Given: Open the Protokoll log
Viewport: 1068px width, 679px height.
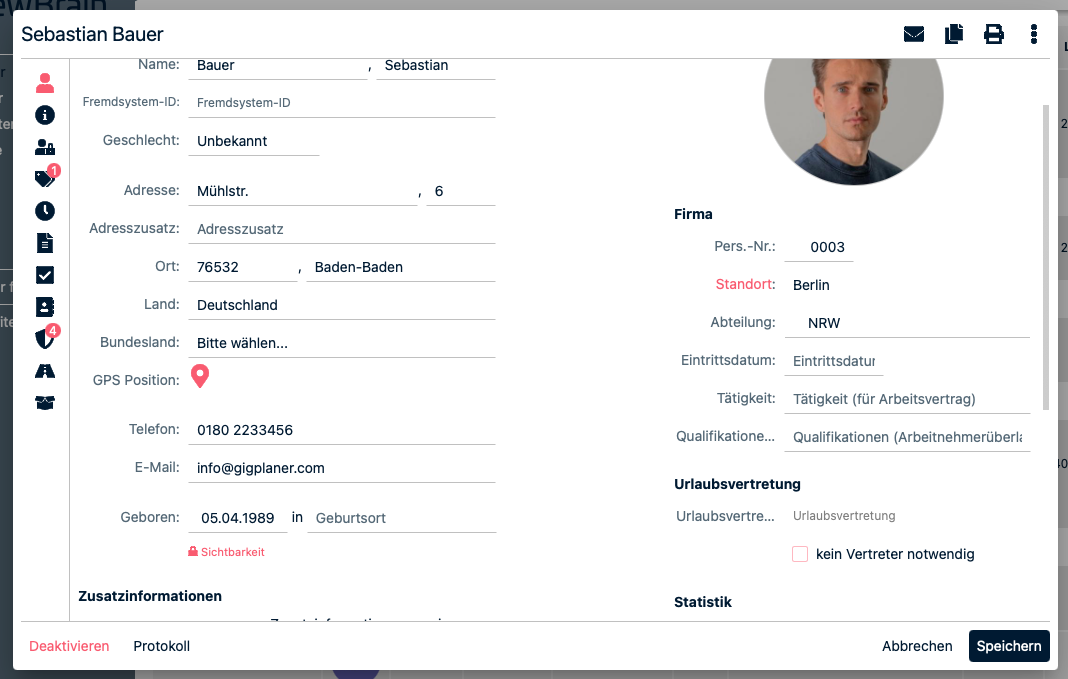Looking at the screenshot, I should 162,646.
